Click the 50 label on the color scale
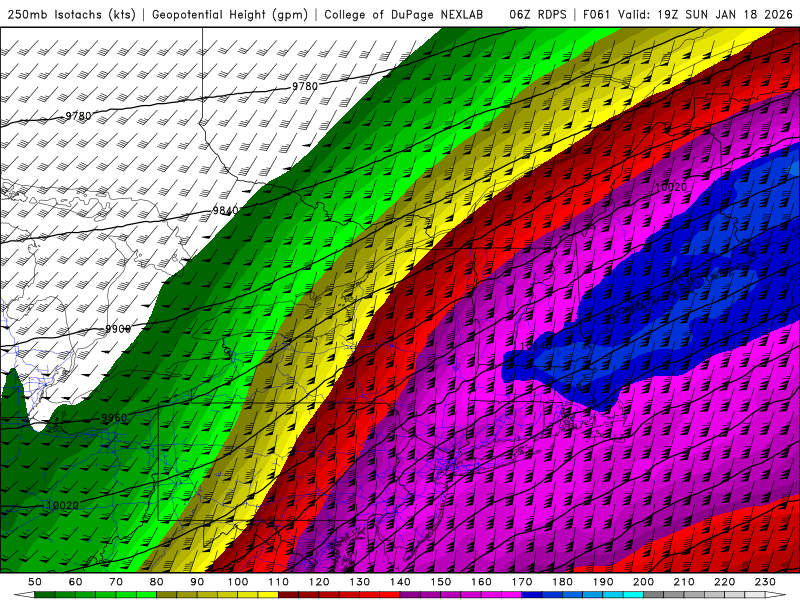800x600 pixels. point(35,582)
